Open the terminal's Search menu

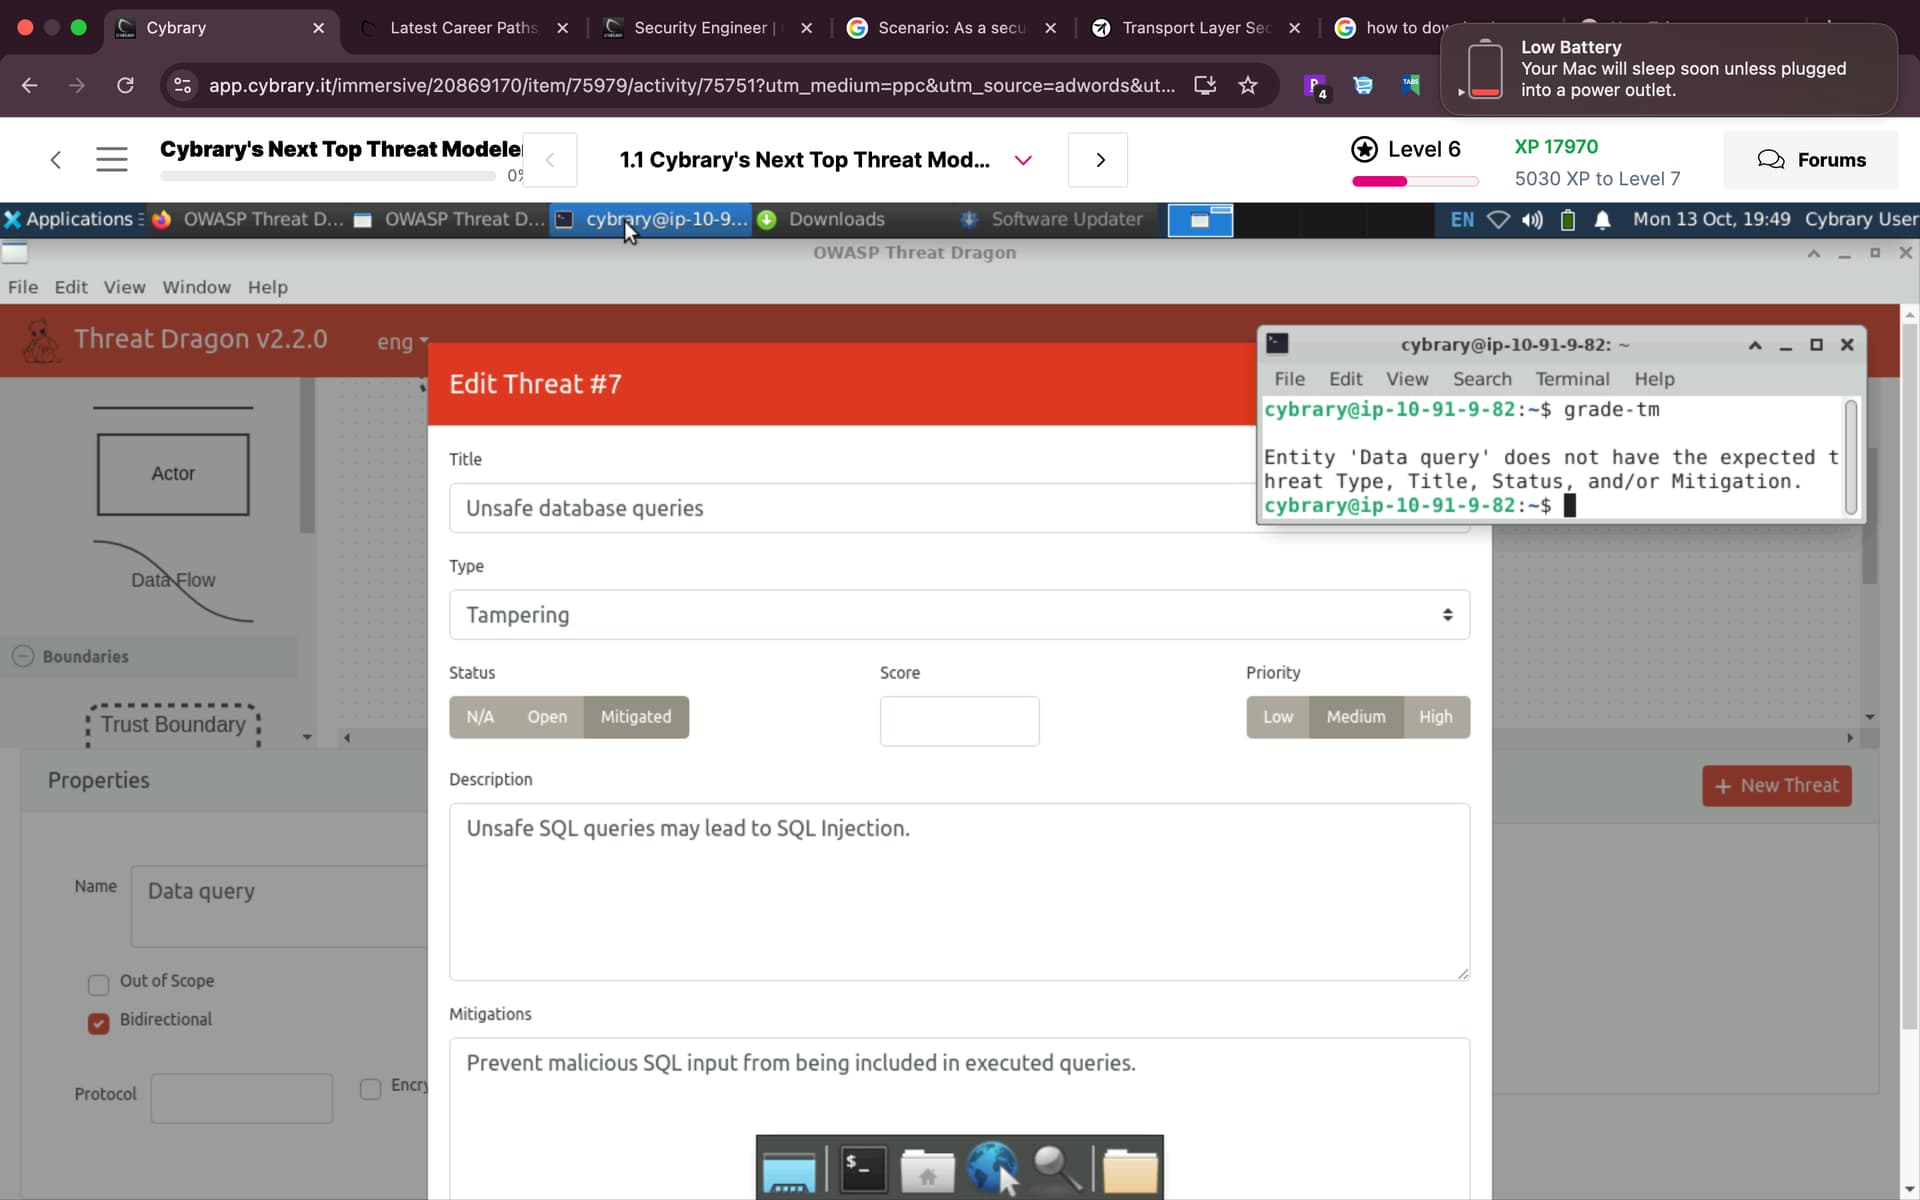pos(1481,379)
